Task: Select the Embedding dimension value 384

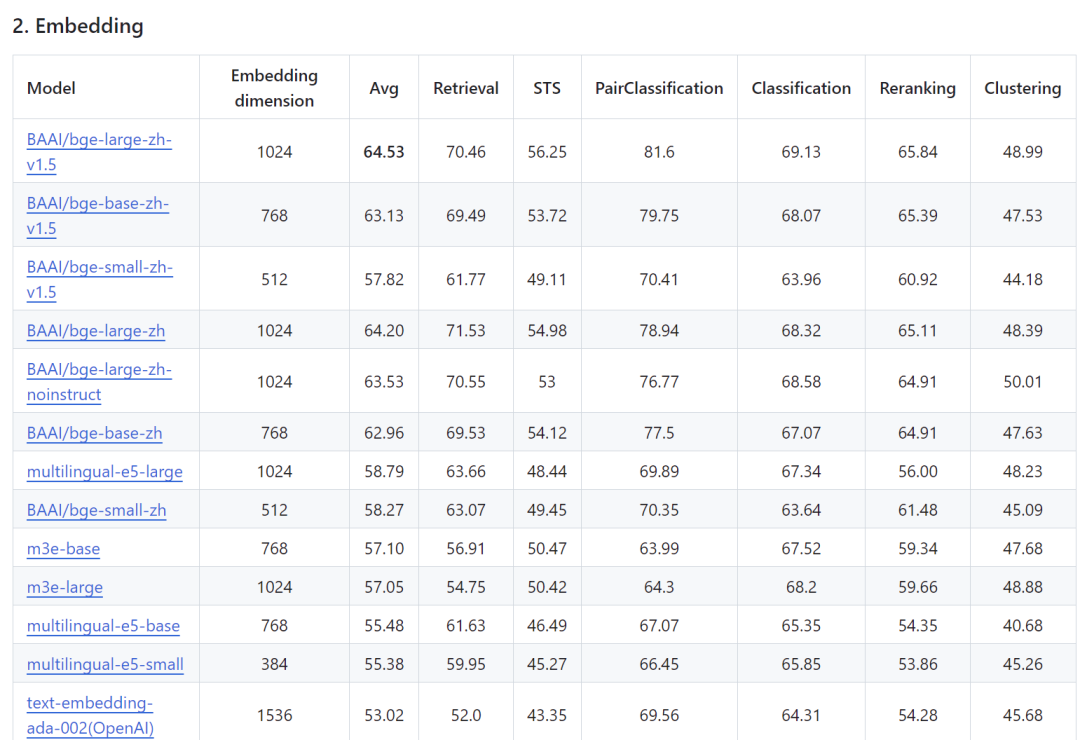Action: [274, 664]
